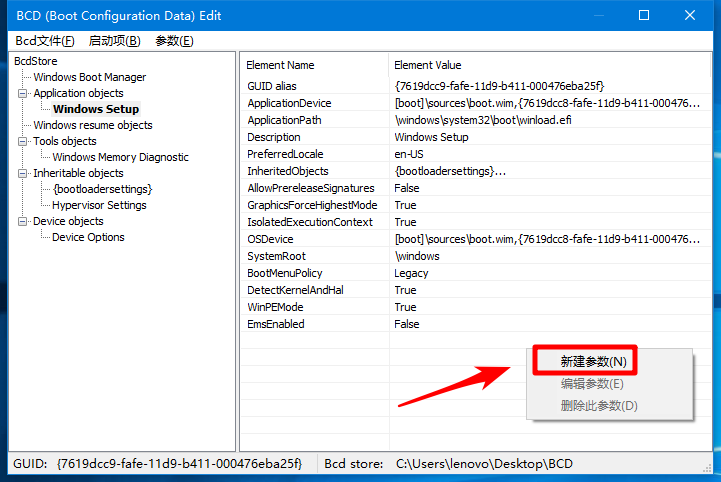Select Windows resume objects tree item
The image size is (721, 482).
coord(93,125)
